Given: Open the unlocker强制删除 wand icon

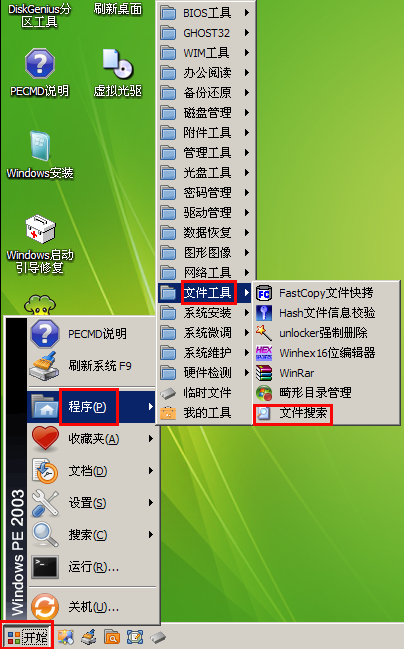Looking at the screenshot, I should click(264, 333).
